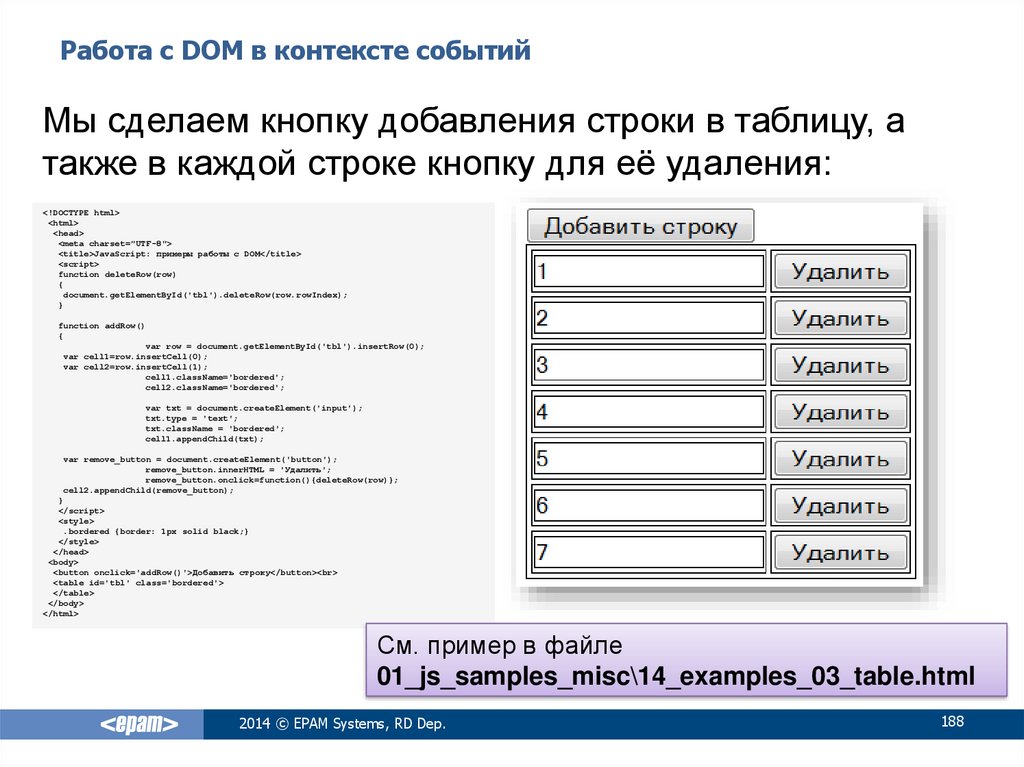Click the slide number 188
The width and height of the screenshot is (1024, 767).
coord(951,721)
